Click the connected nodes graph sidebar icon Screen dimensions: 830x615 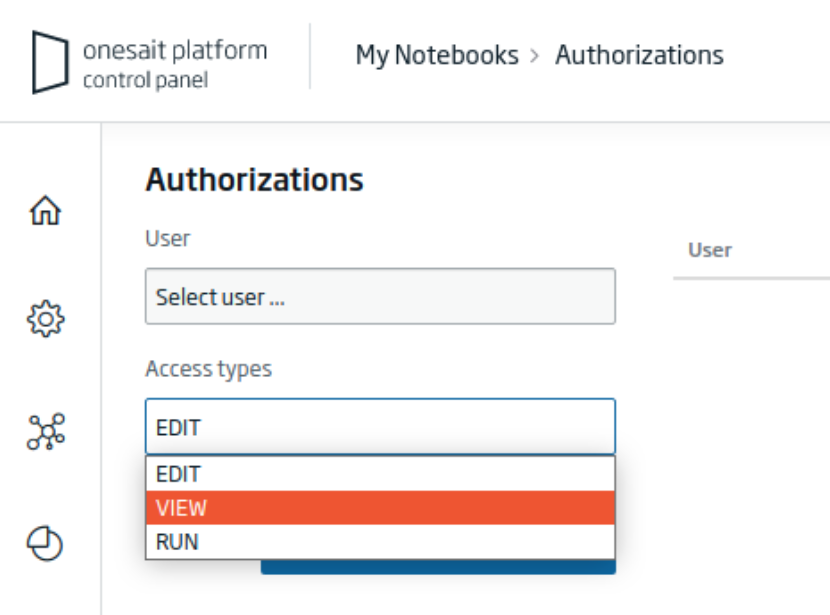click(46, 431)
